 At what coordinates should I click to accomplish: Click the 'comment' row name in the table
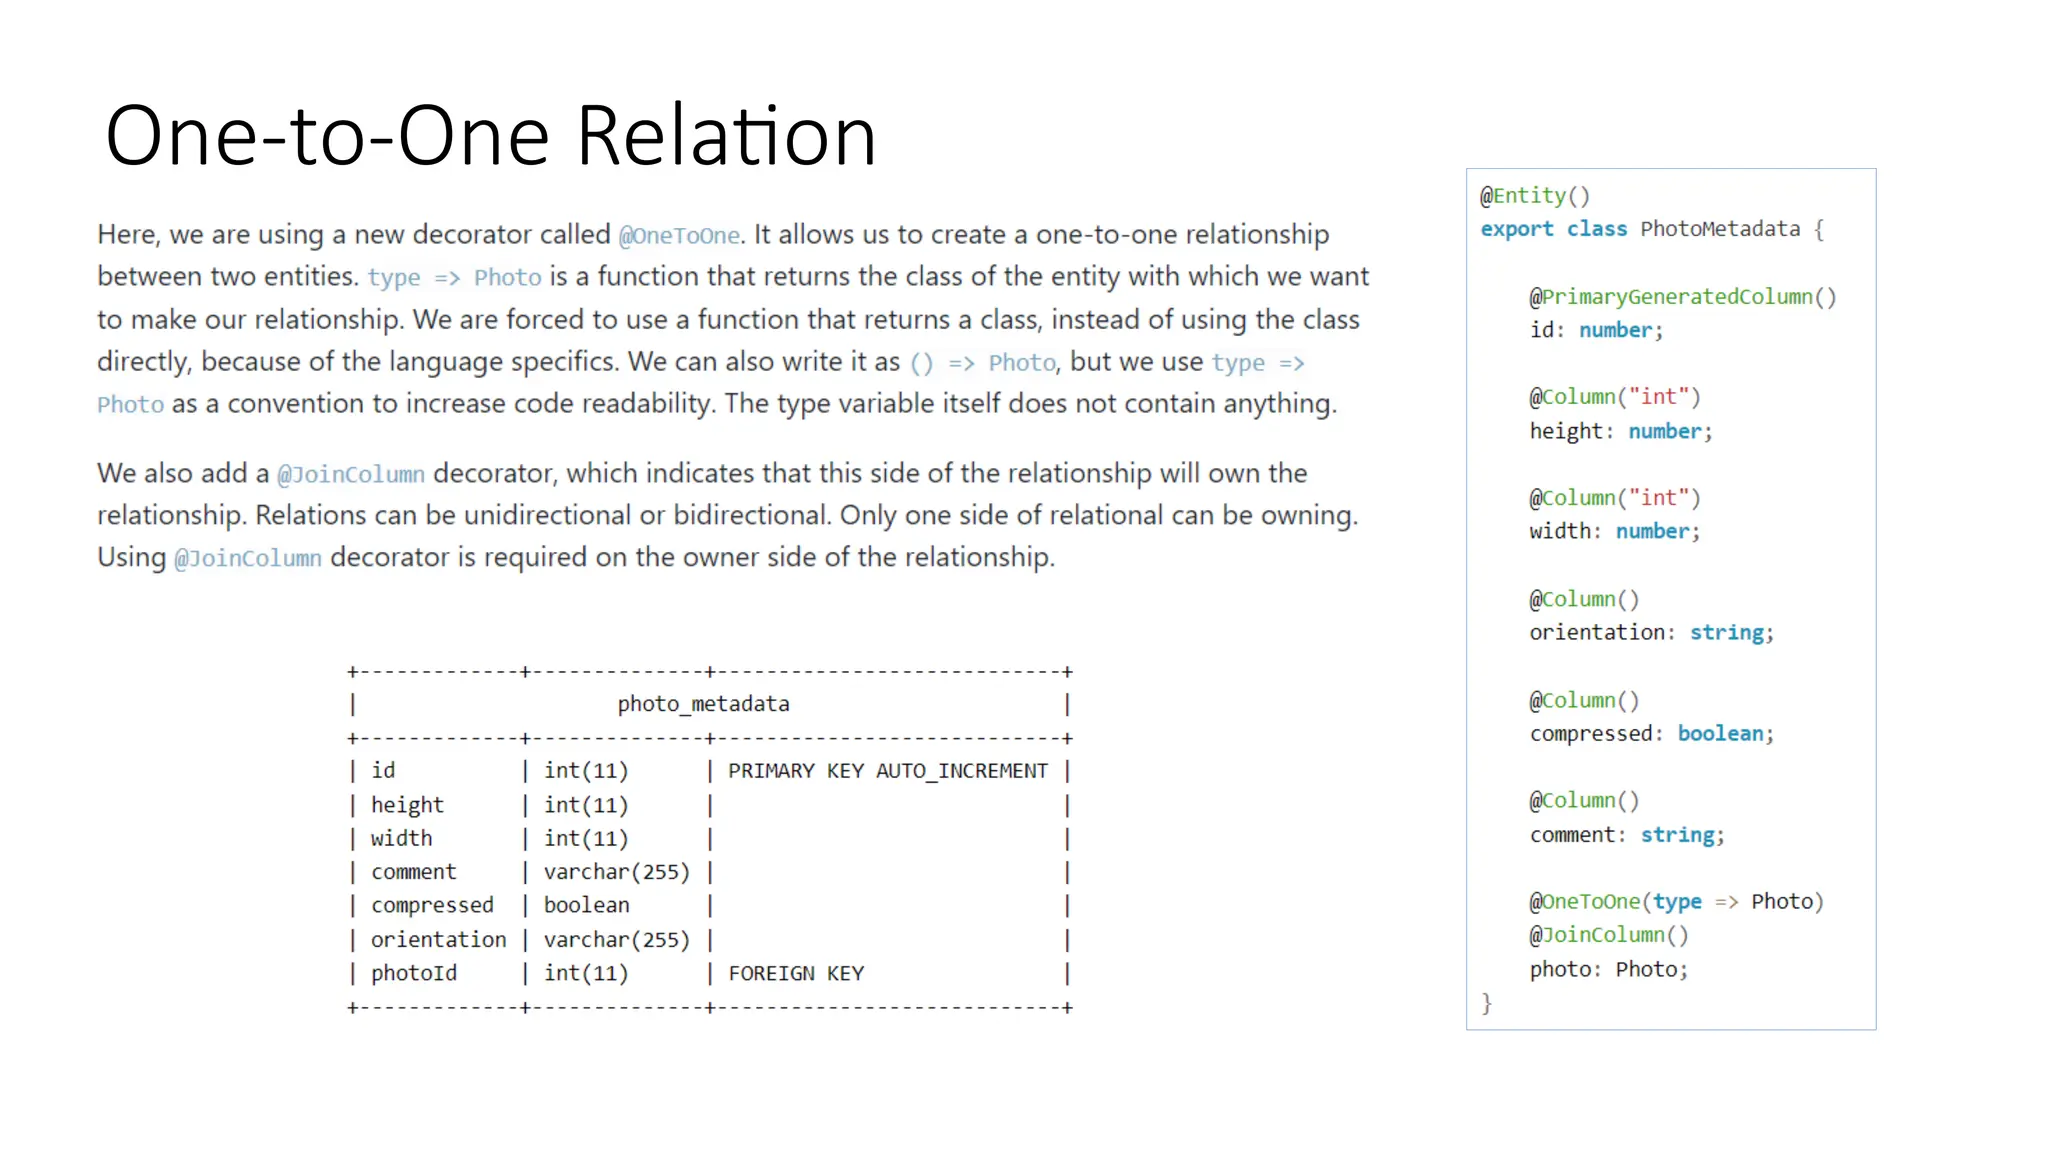(x=413, y=872)
